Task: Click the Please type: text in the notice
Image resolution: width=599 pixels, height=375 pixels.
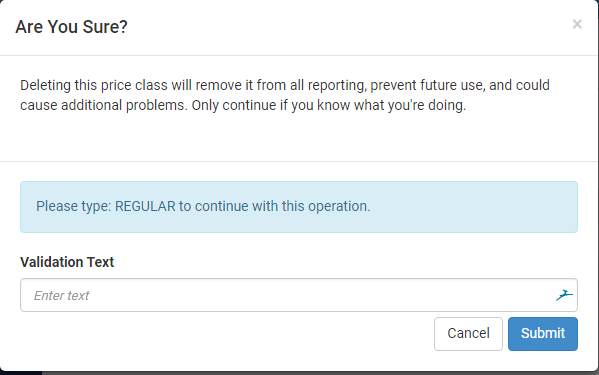Action: pos(73,206)
